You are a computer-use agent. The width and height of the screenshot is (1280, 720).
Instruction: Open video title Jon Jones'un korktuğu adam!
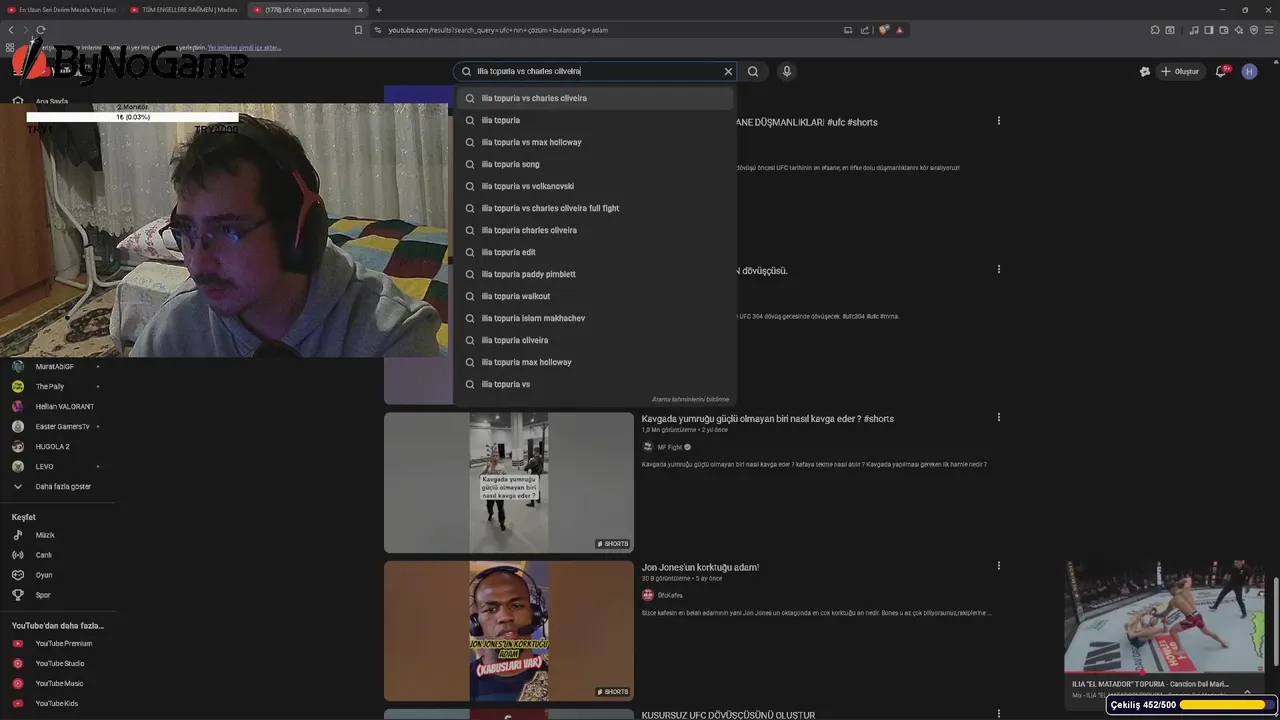tap(700, 567)
